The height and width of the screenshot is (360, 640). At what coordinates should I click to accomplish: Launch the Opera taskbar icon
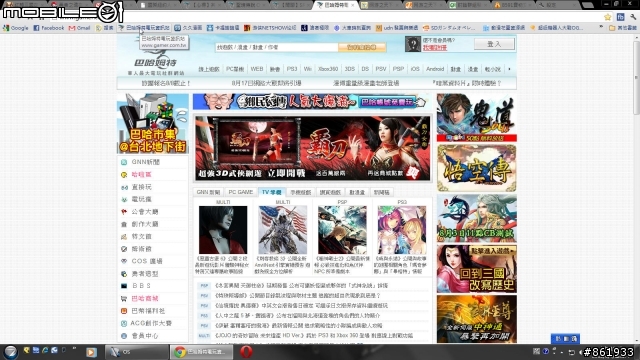pyautogui.click(x=246, y=352)
